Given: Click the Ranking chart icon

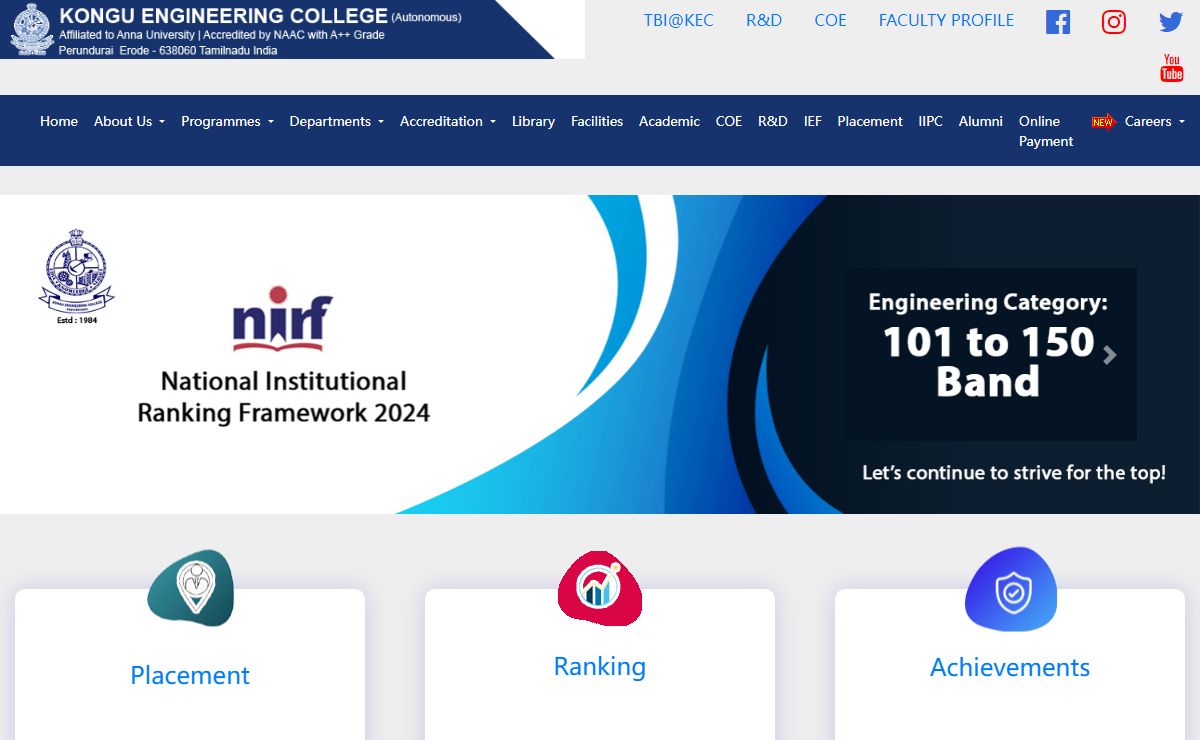Looking at the screenshot, I should click(x=600, y=588).
